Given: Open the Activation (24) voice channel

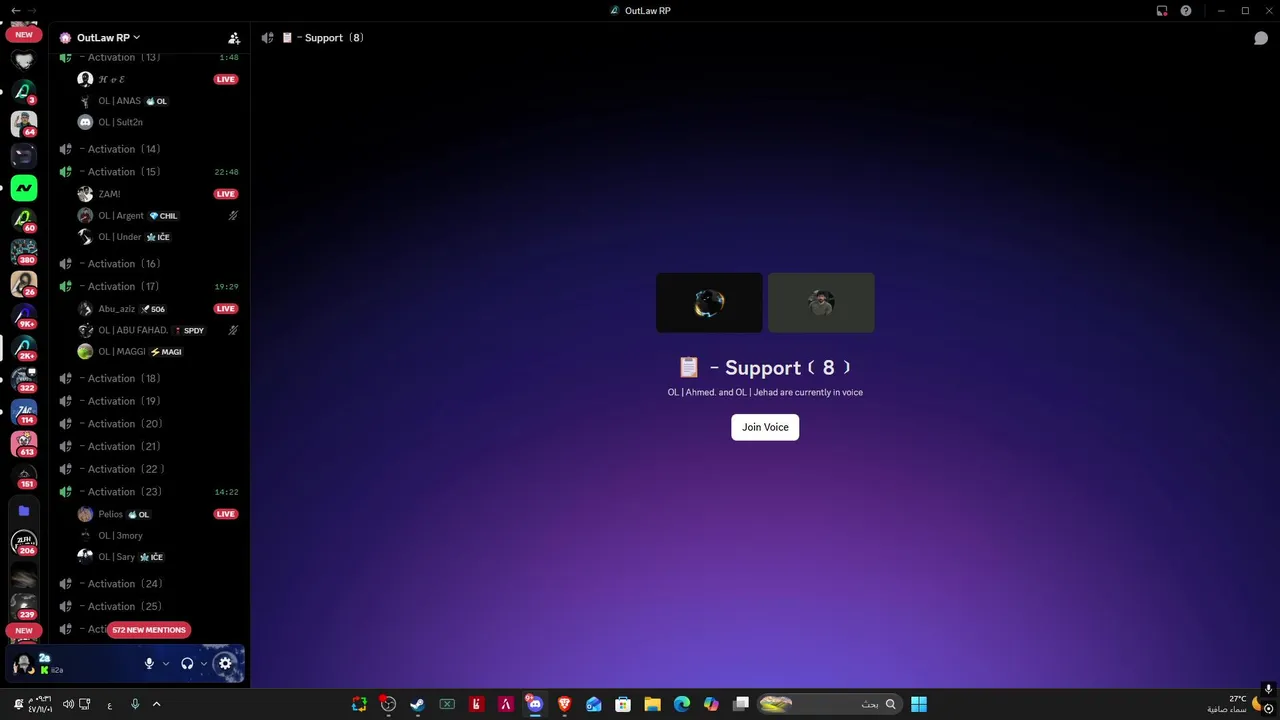Looking at the screenshot, I should (x=148, y=584).
